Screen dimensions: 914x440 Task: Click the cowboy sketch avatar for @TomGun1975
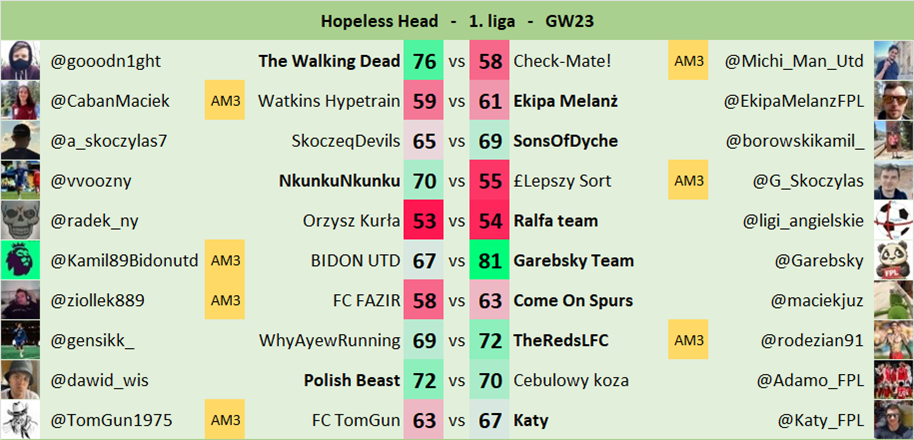tap(19, 421)
